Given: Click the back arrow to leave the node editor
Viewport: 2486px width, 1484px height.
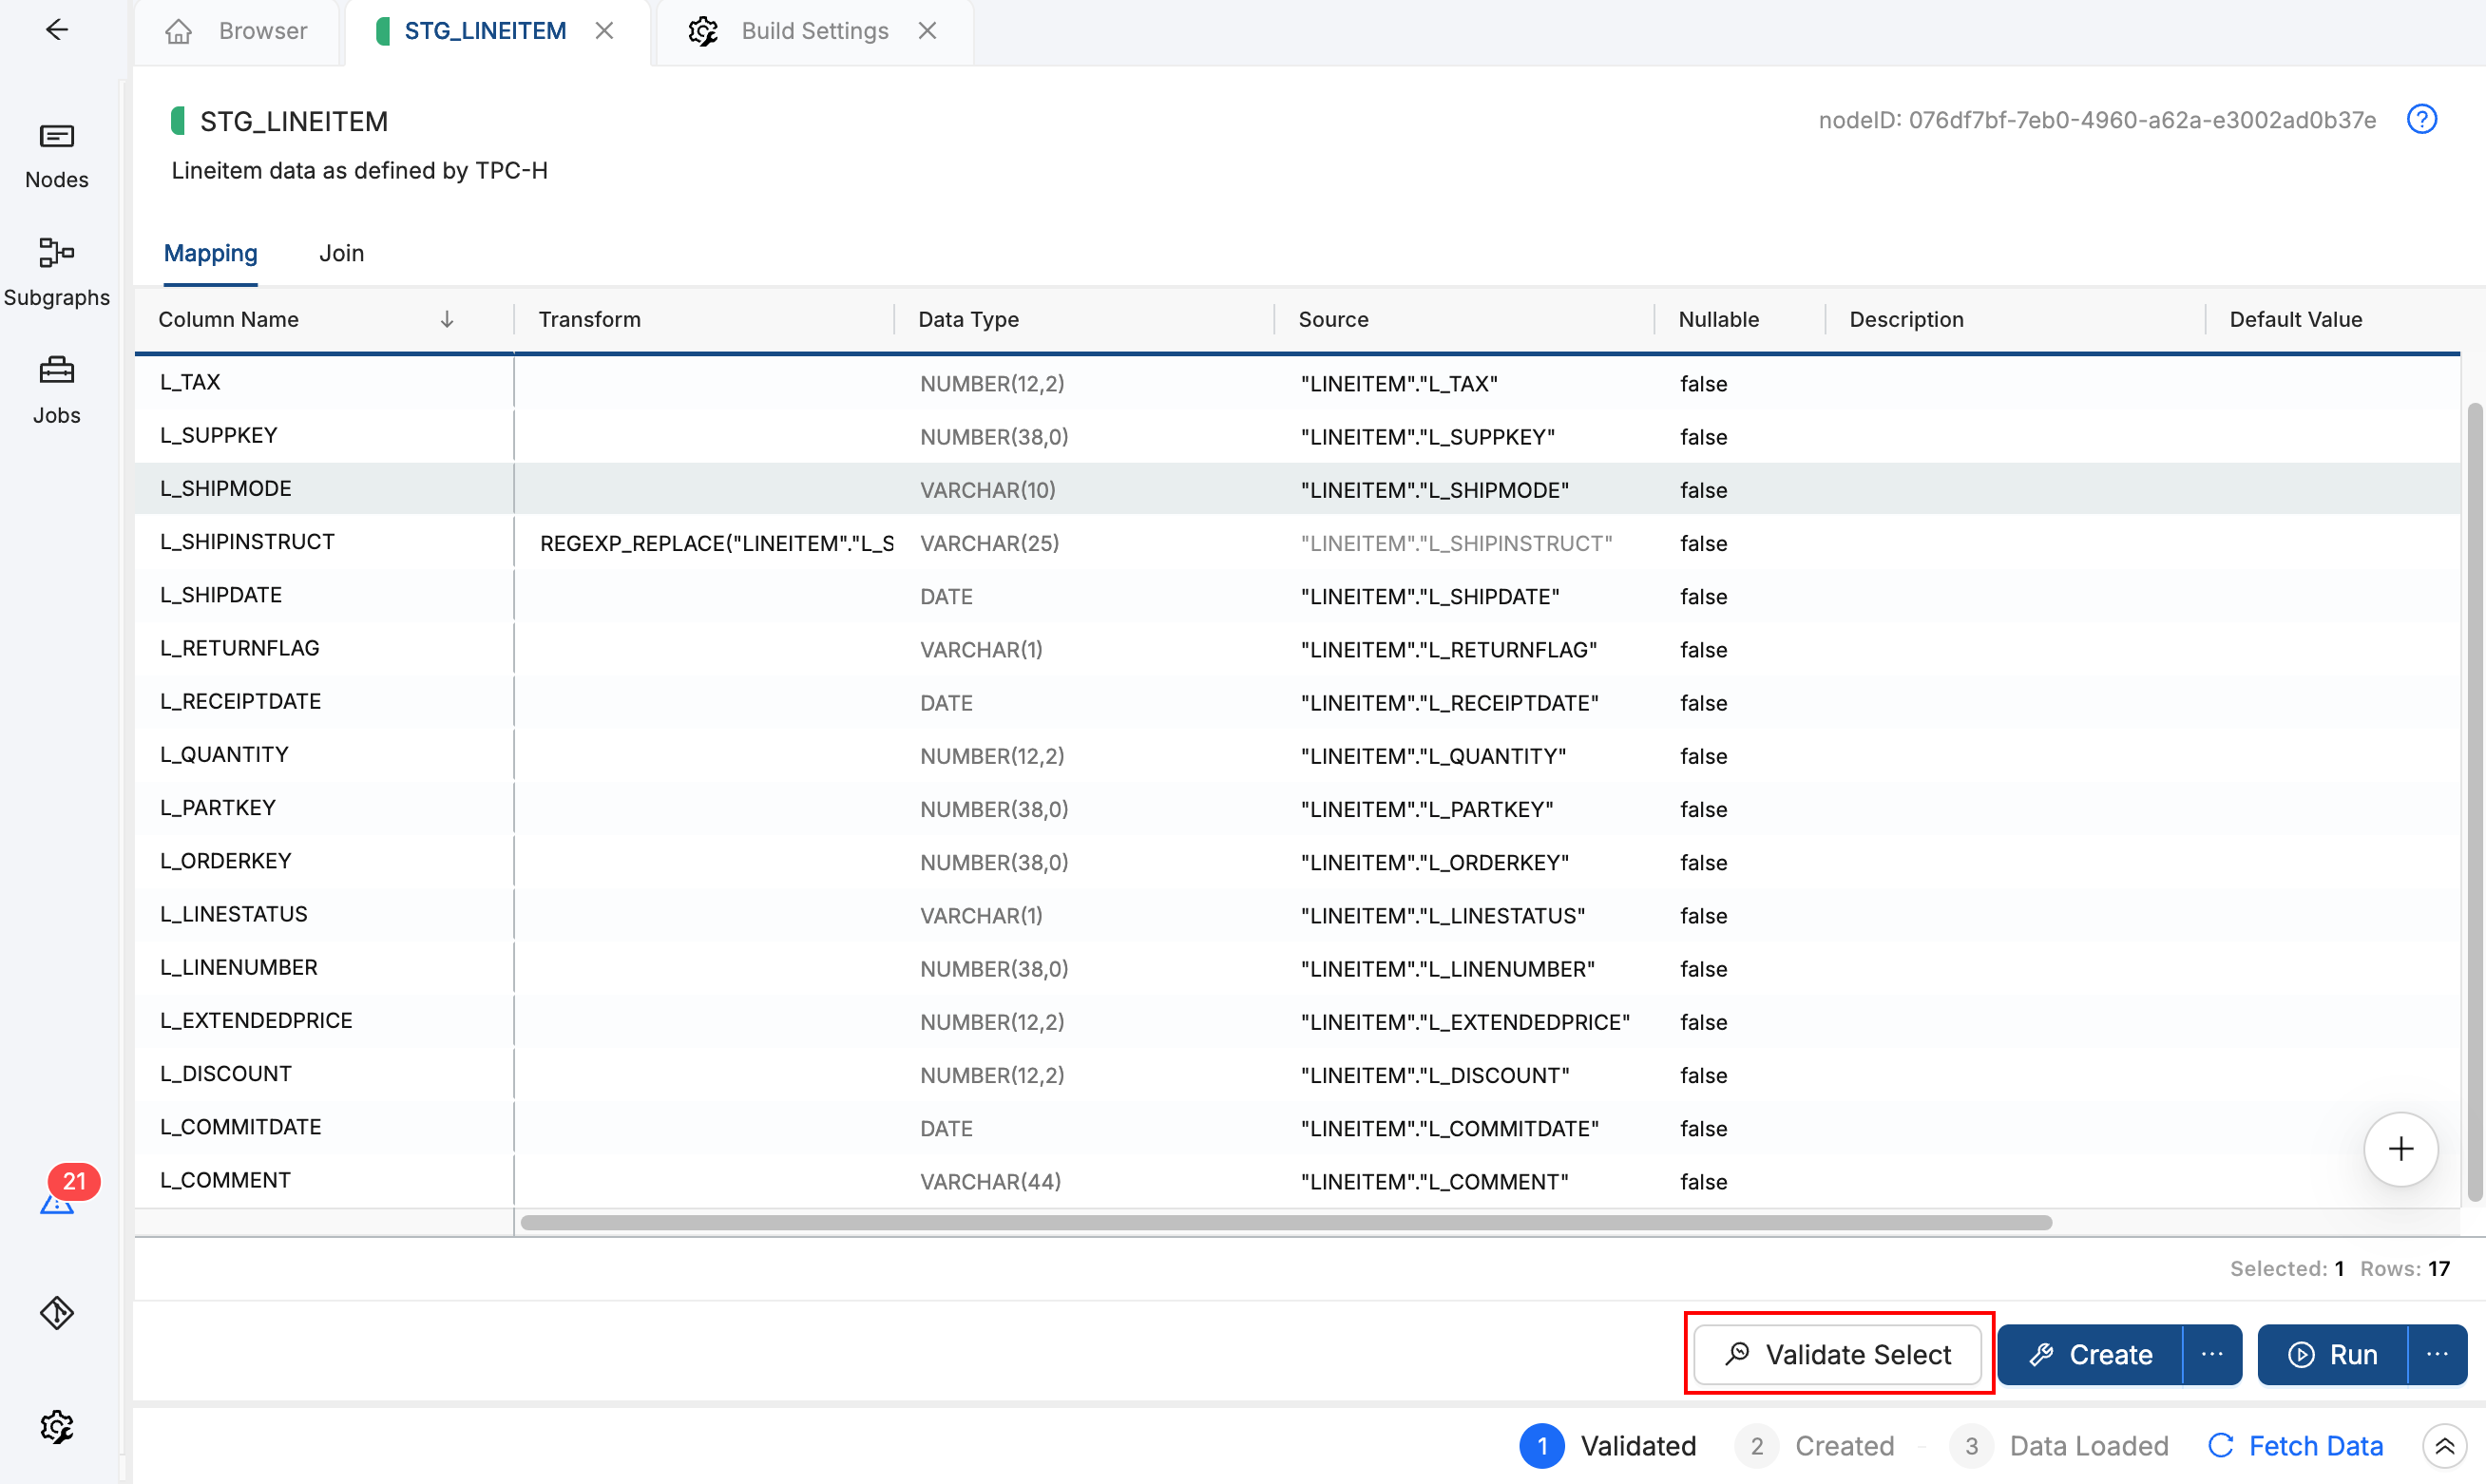Looking at the screenshot, I should click(57, 30).
